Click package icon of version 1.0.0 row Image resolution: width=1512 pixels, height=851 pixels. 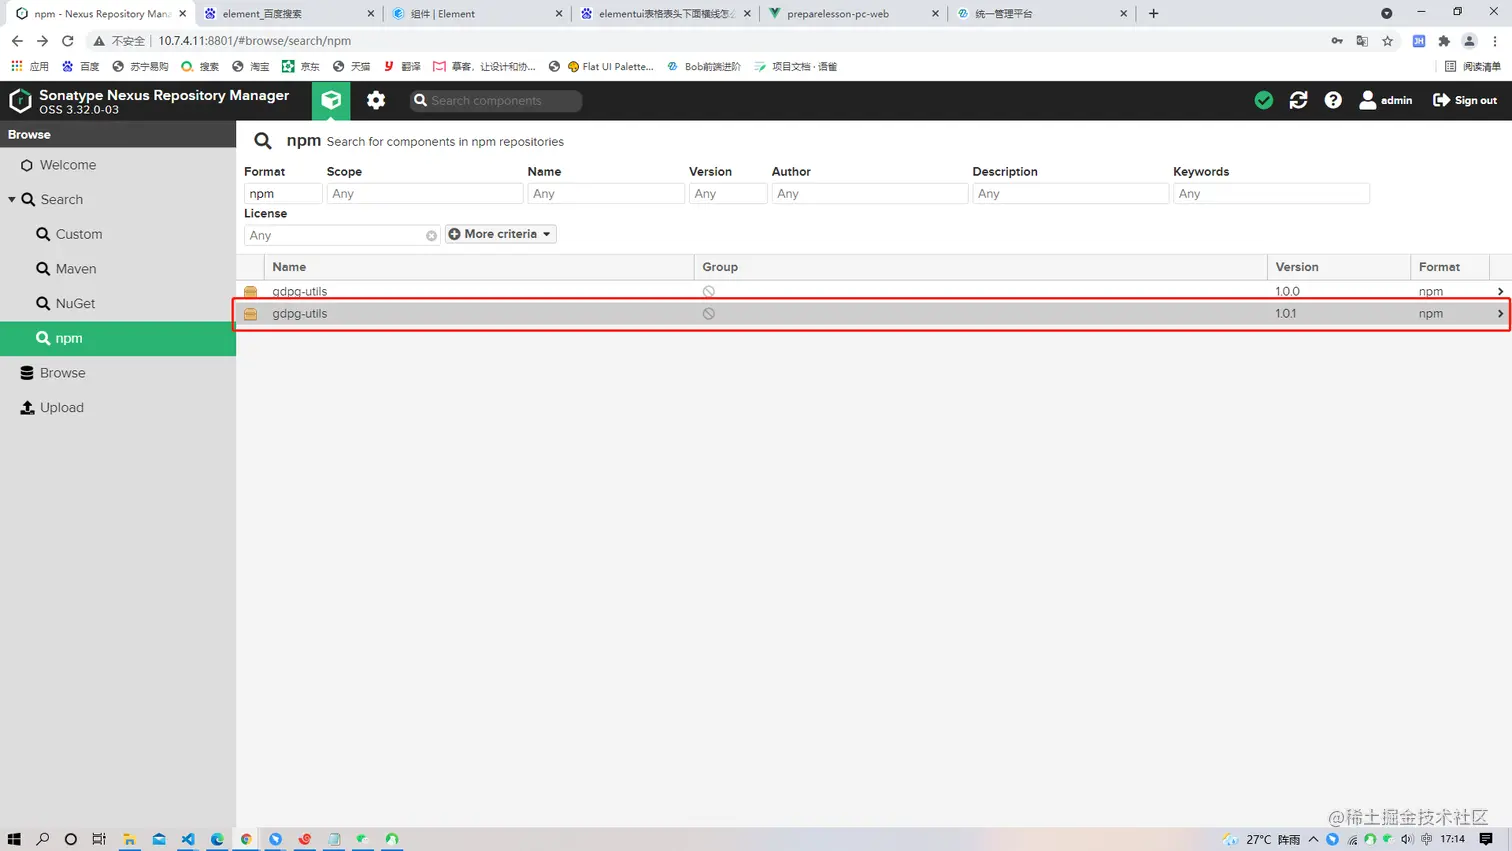click(251, 291)
